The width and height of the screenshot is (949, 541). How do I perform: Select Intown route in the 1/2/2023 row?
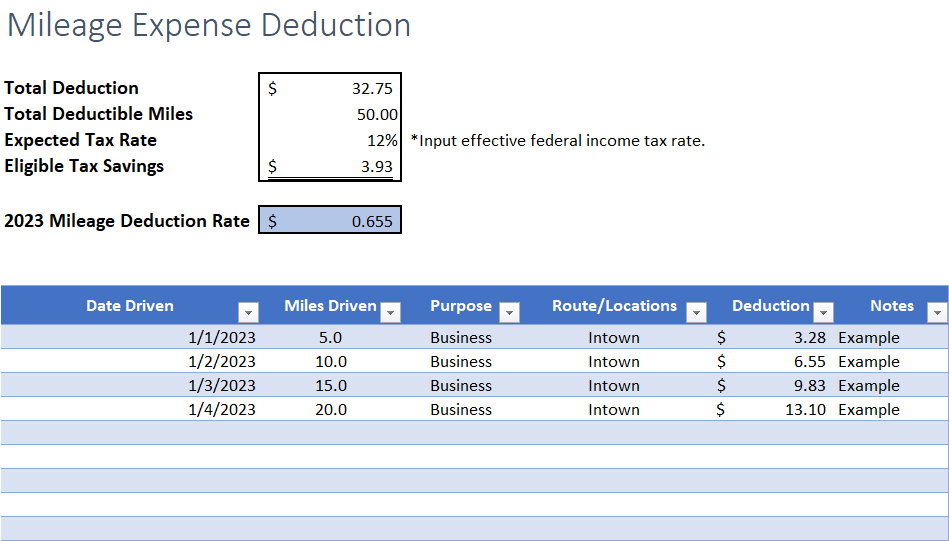[x=614, y=361]
